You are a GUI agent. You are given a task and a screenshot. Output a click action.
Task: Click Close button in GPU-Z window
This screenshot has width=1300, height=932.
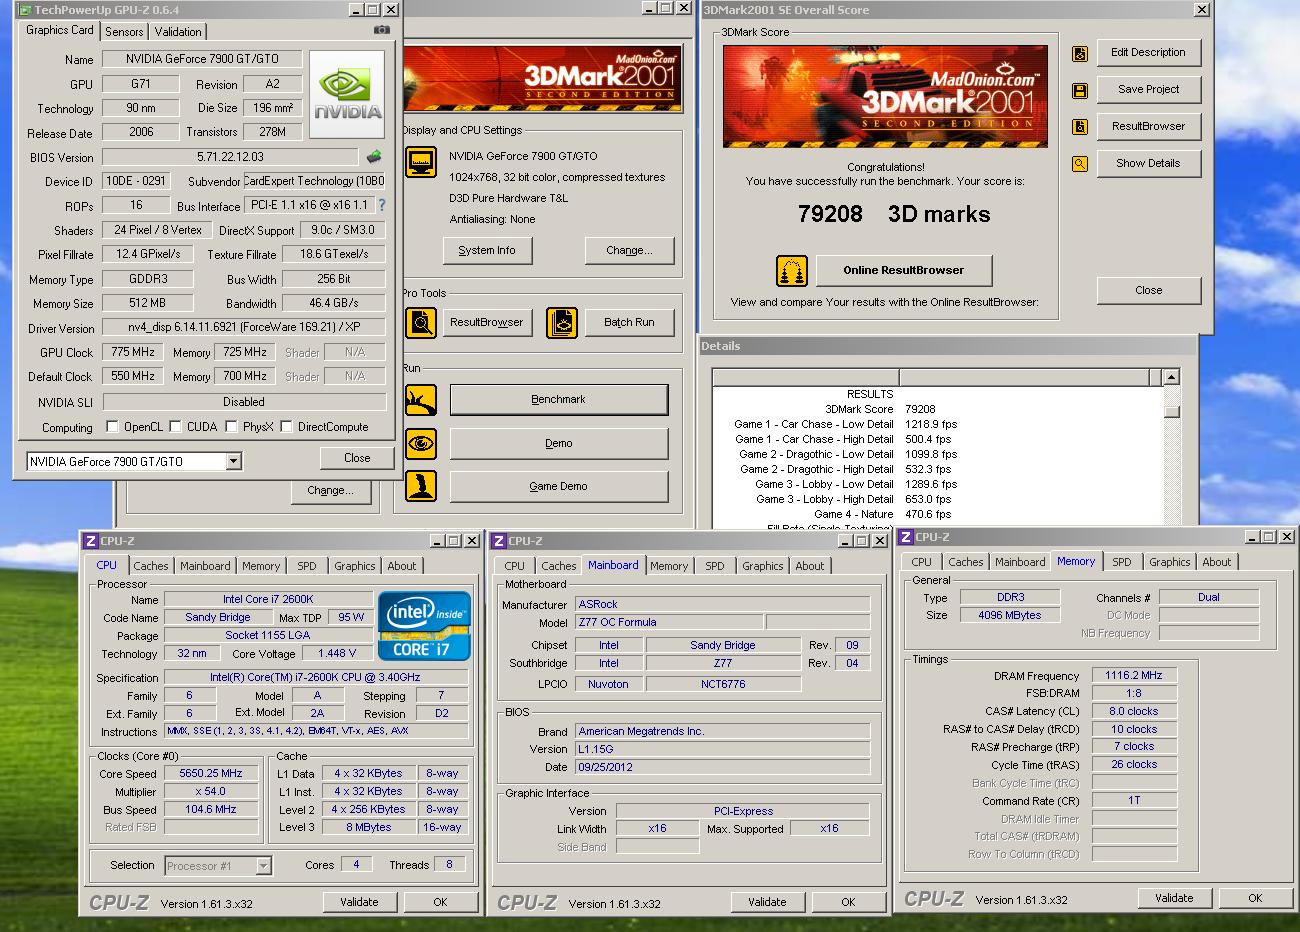(357, 458)
